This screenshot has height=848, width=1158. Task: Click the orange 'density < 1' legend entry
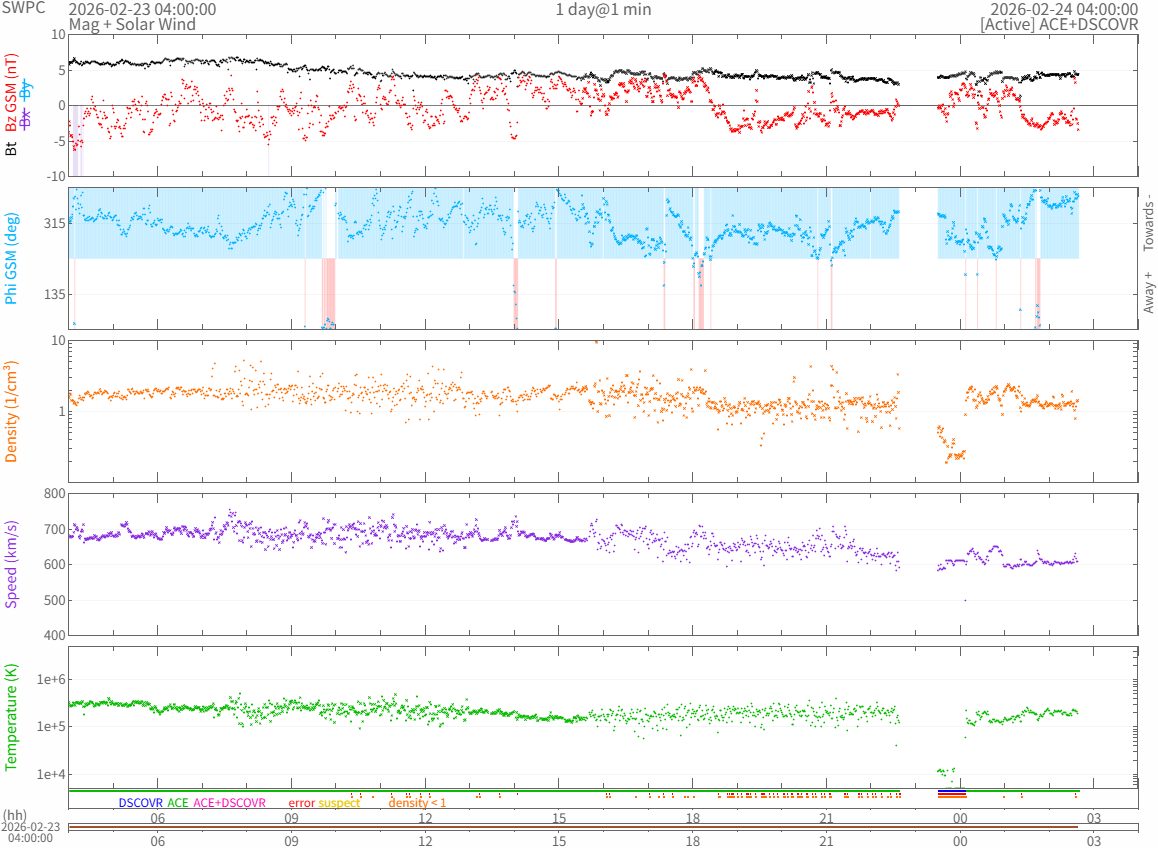(417, 802)
